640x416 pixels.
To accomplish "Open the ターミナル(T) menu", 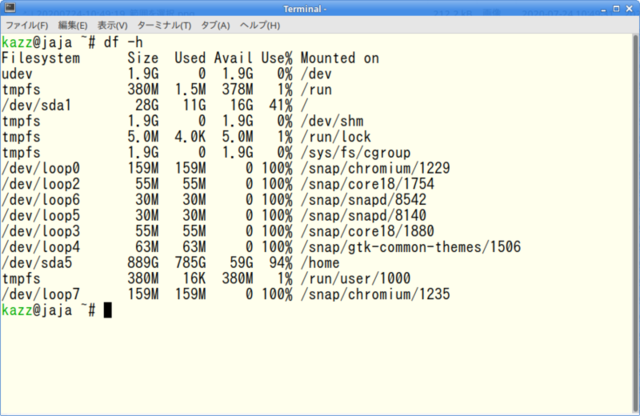I will click(164, 25).
